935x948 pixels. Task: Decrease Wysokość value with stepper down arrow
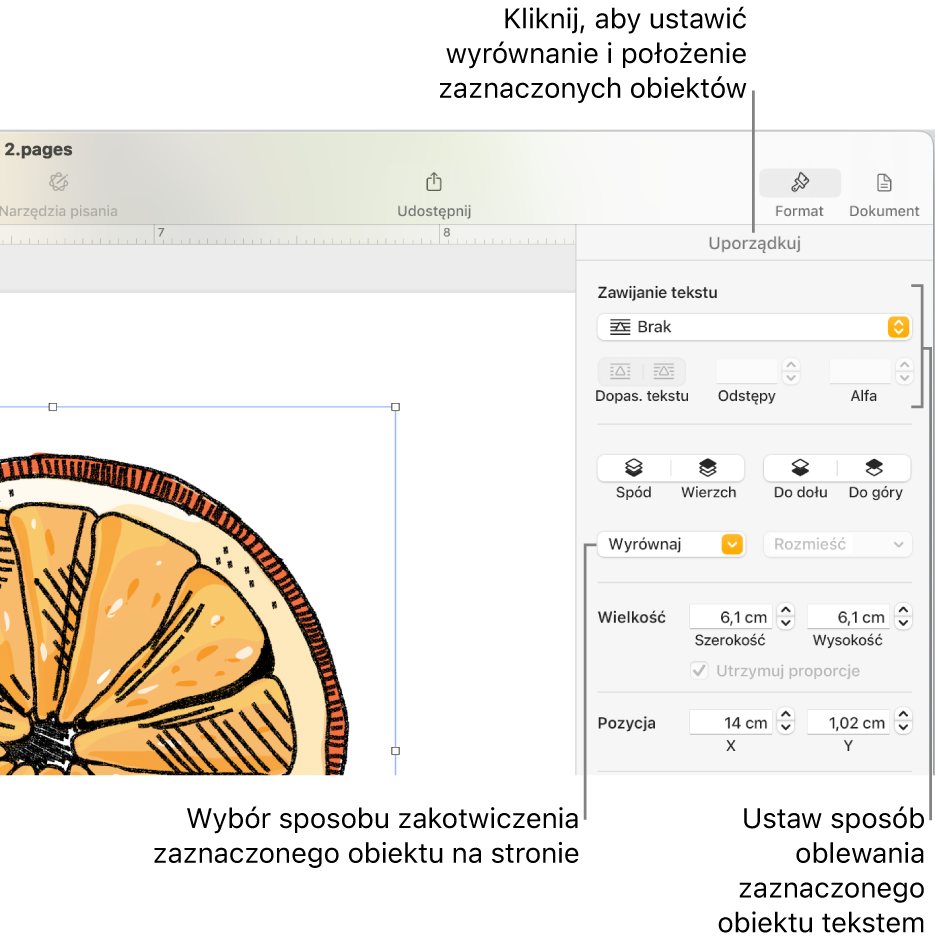click(903, 623)
